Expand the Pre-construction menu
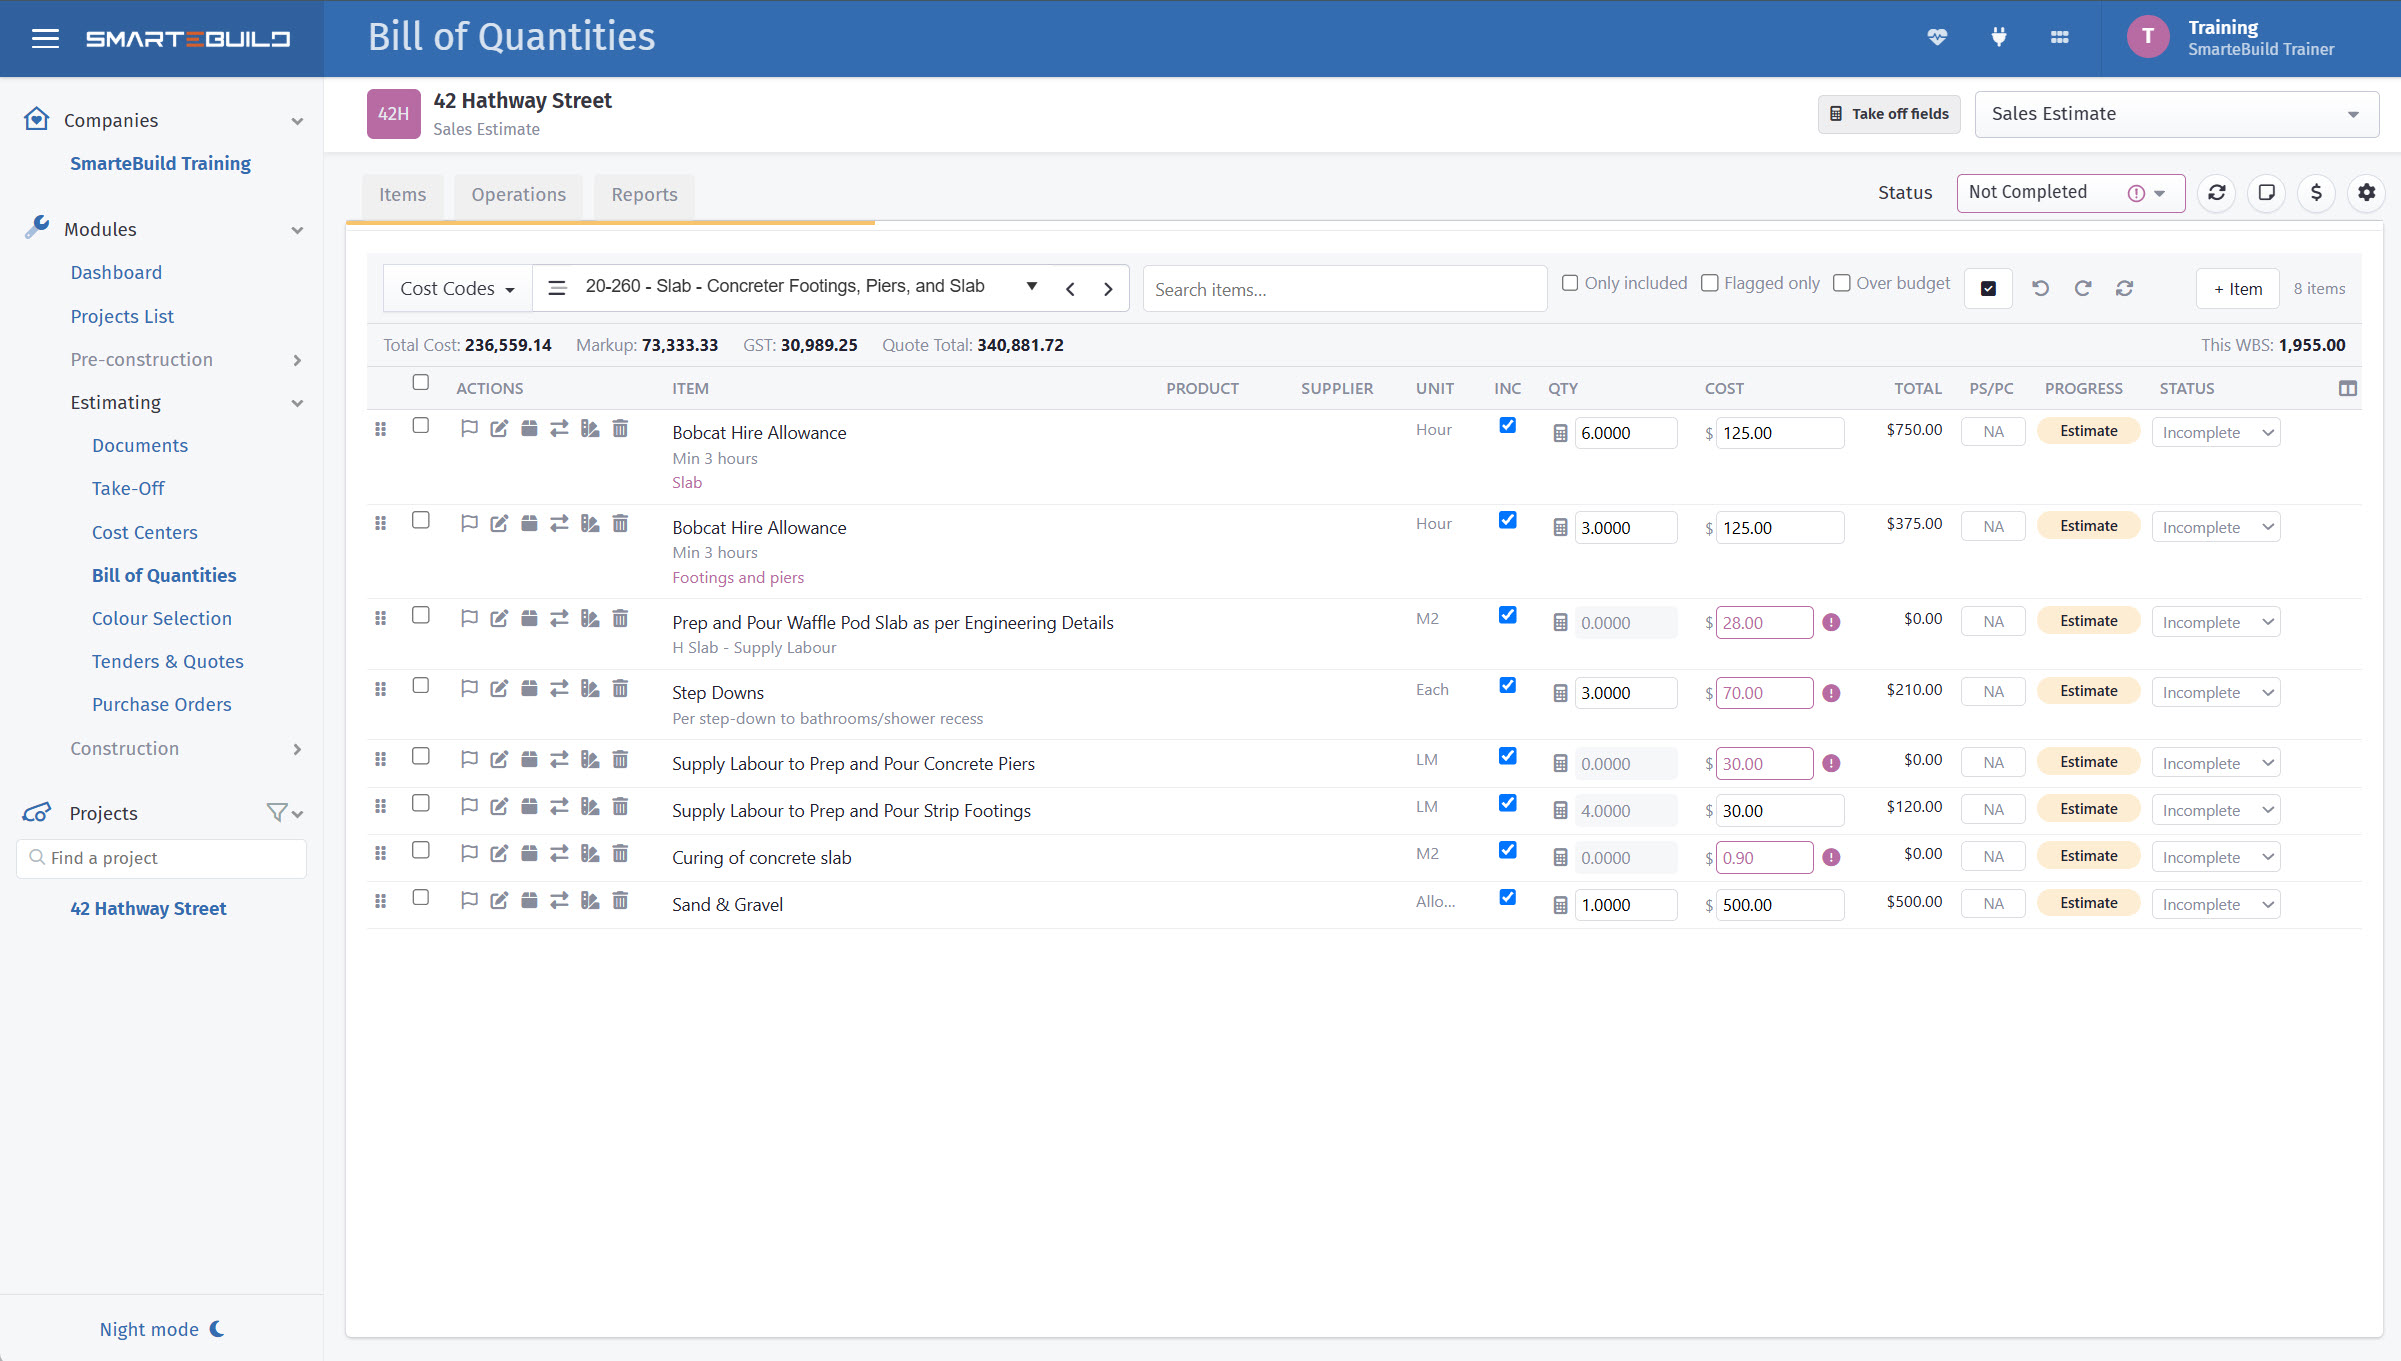The image size is (2401, 1361). 185,359
